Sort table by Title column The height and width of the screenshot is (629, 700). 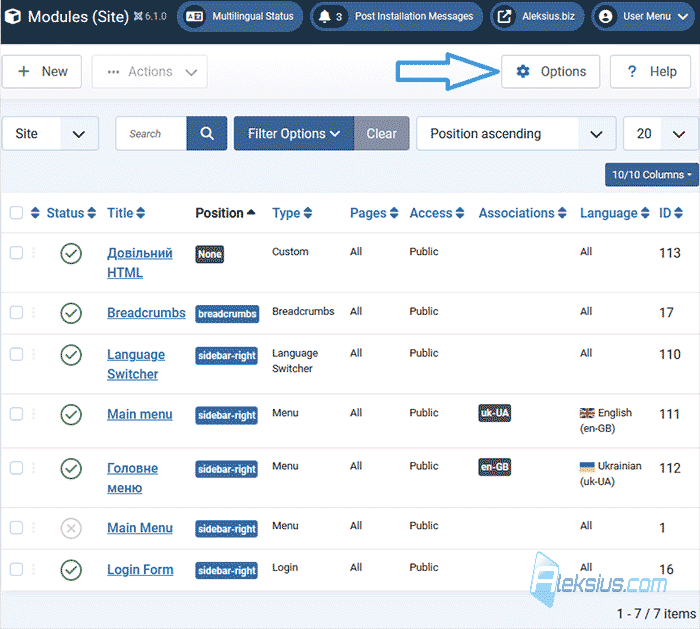click(126, 213)
